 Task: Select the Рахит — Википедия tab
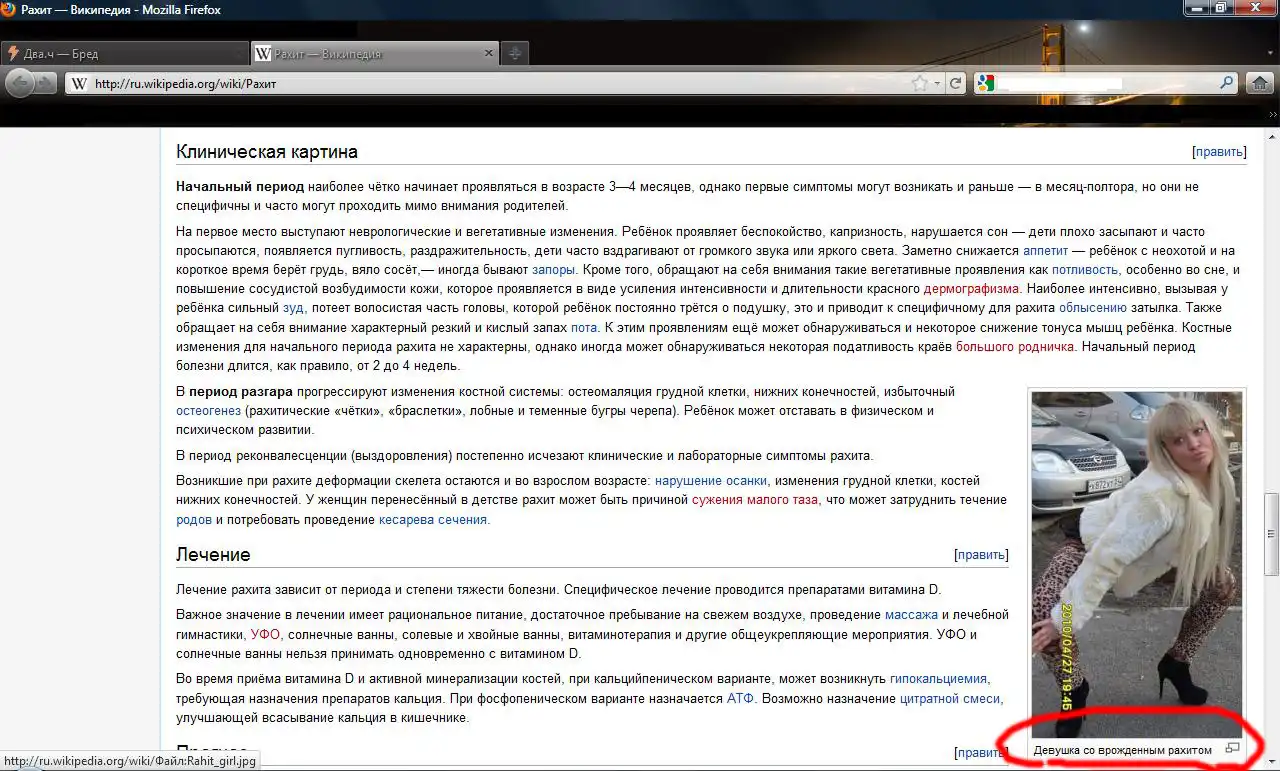click(370, 54)
